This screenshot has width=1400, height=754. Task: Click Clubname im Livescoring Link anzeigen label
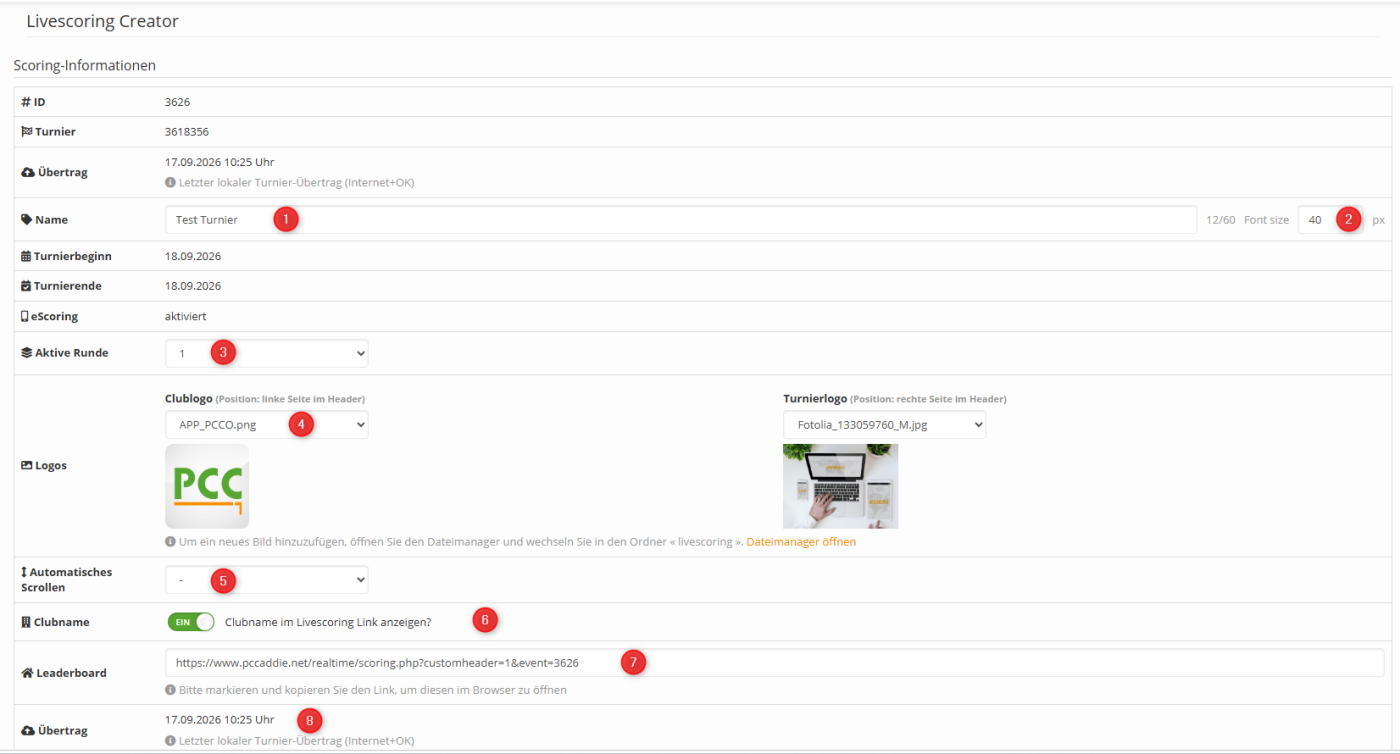point(328,622)
